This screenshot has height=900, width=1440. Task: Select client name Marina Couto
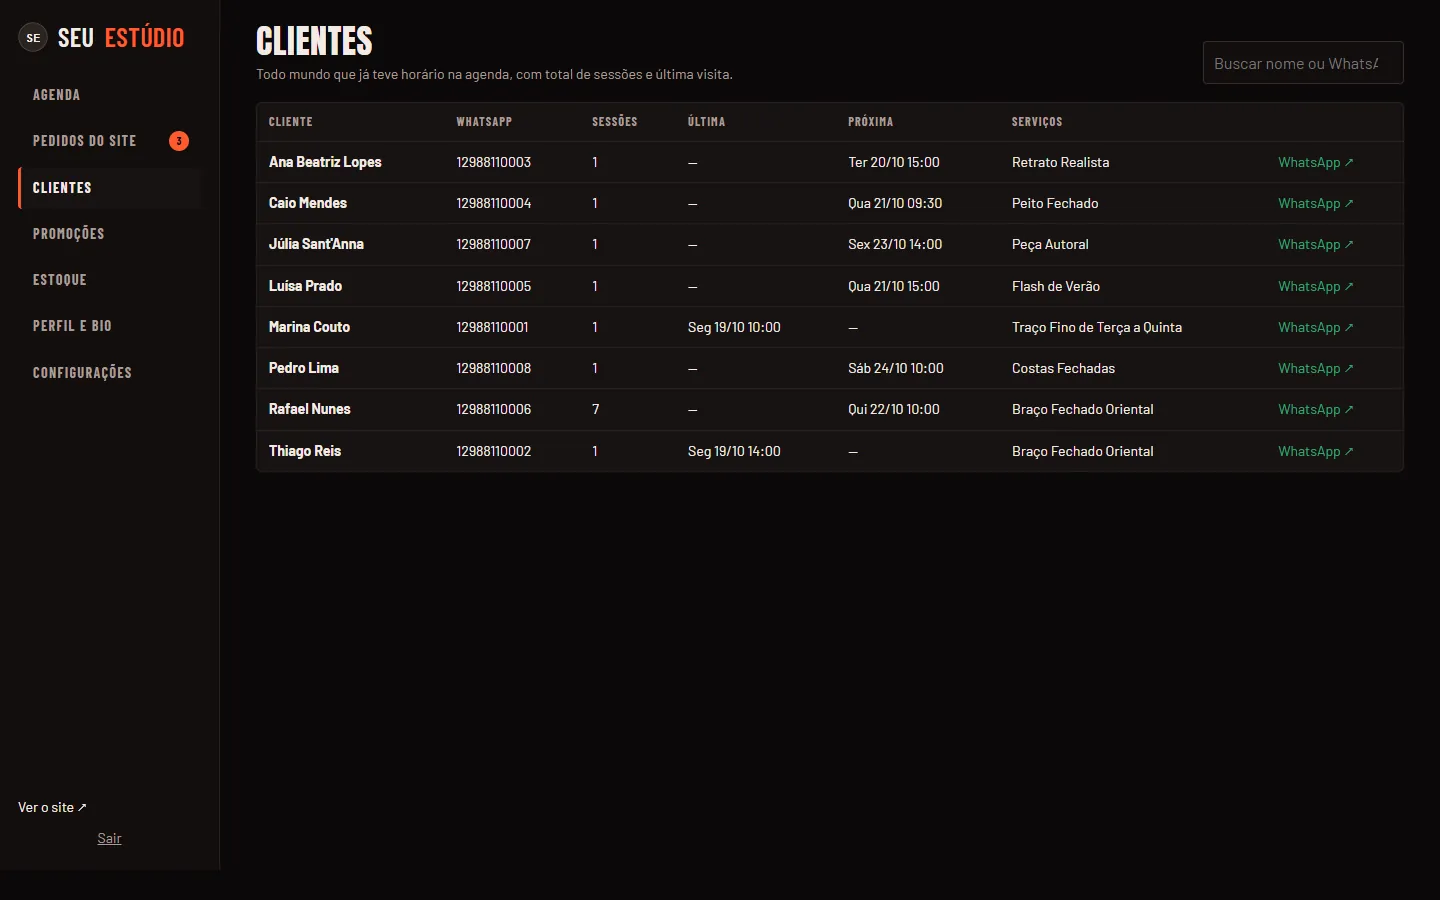tap(309, 327)
